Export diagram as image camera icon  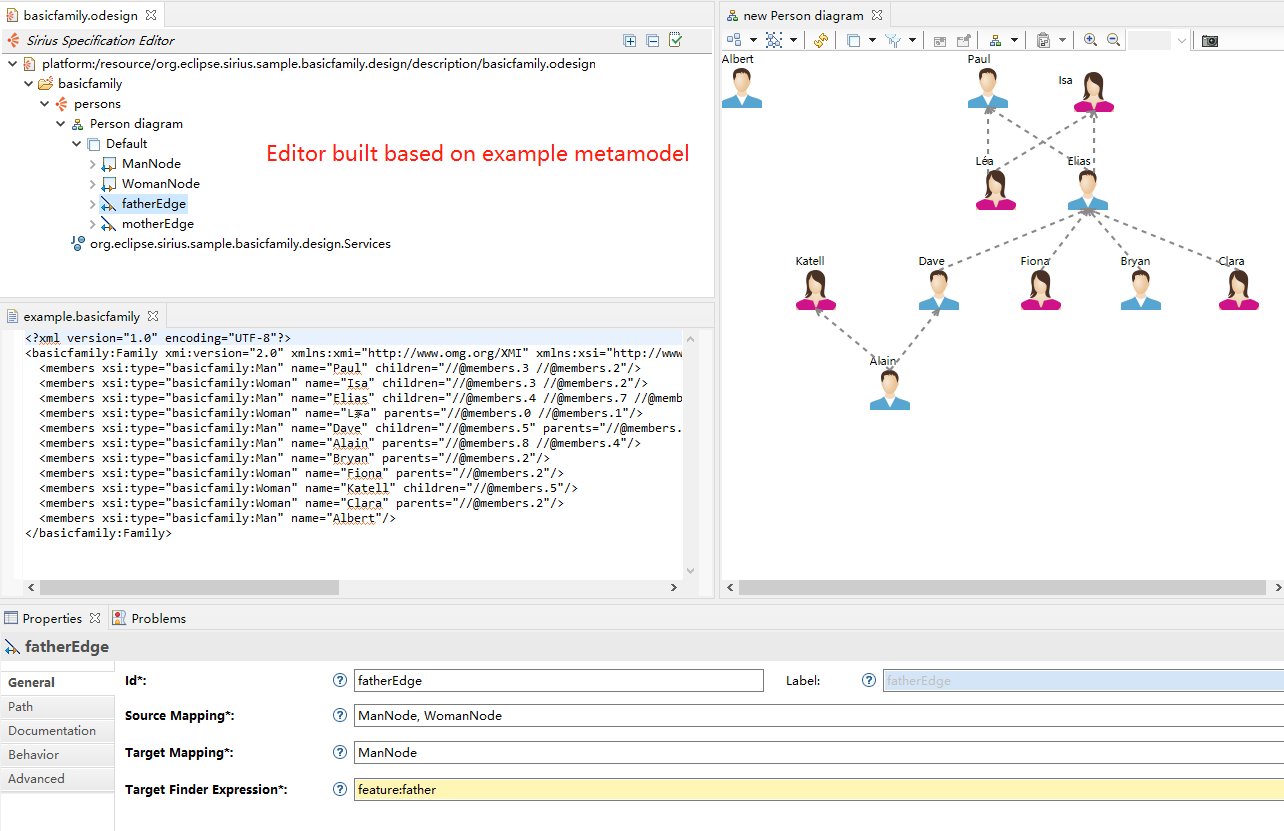pos(1210,40)
